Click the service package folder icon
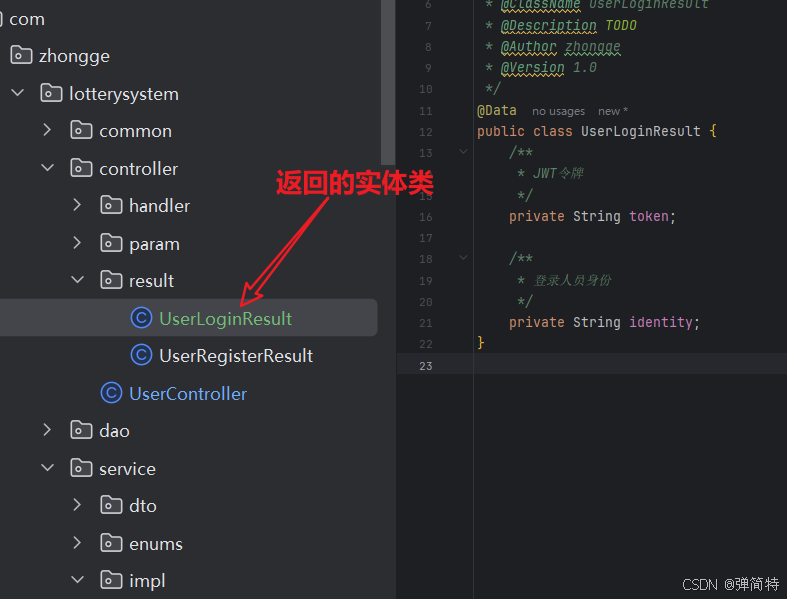This screenshot has height=599, width=787. click(x=81, y=468)
